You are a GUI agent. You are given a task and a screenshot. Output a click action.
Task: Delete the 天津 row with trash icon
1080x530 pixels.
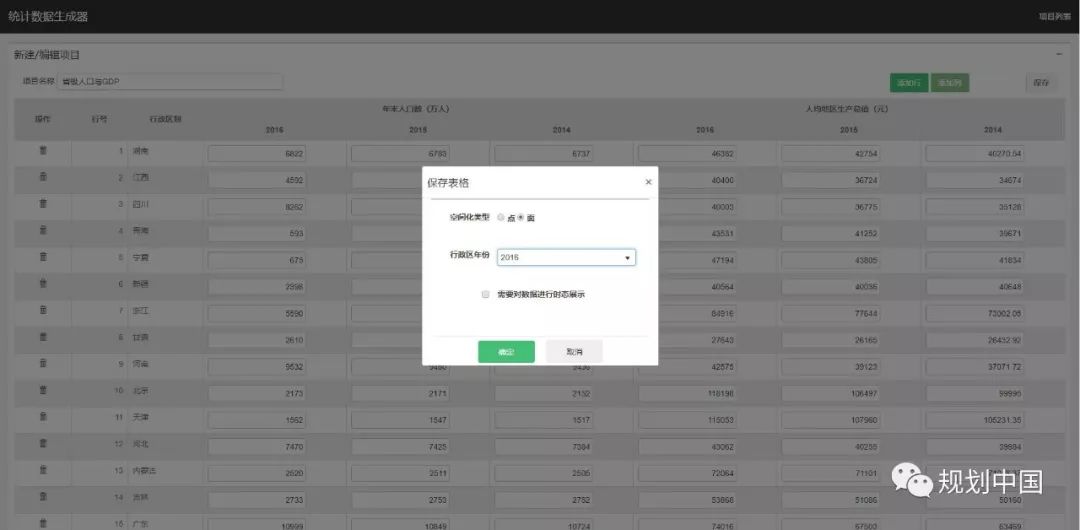43,415
